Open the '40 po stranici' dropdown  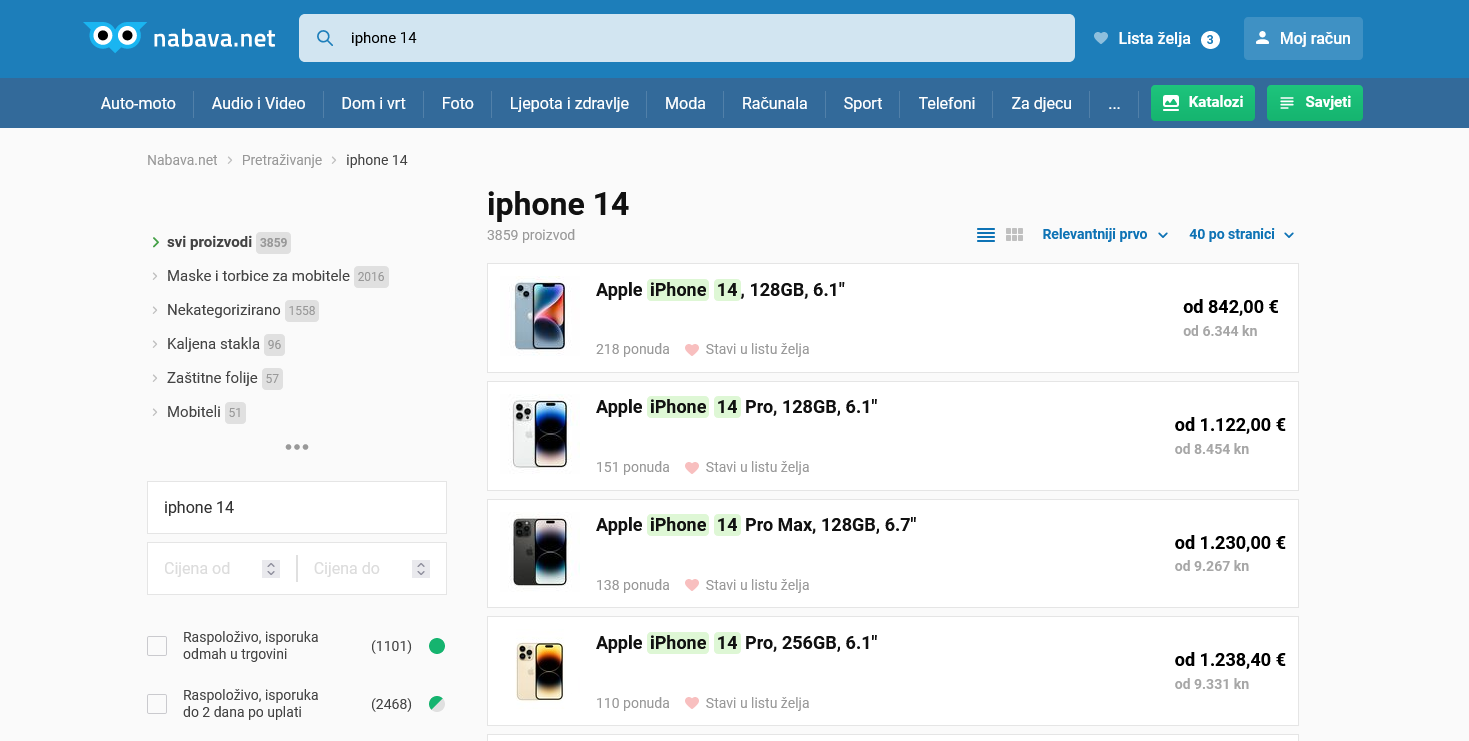[x=1241, y=235]
